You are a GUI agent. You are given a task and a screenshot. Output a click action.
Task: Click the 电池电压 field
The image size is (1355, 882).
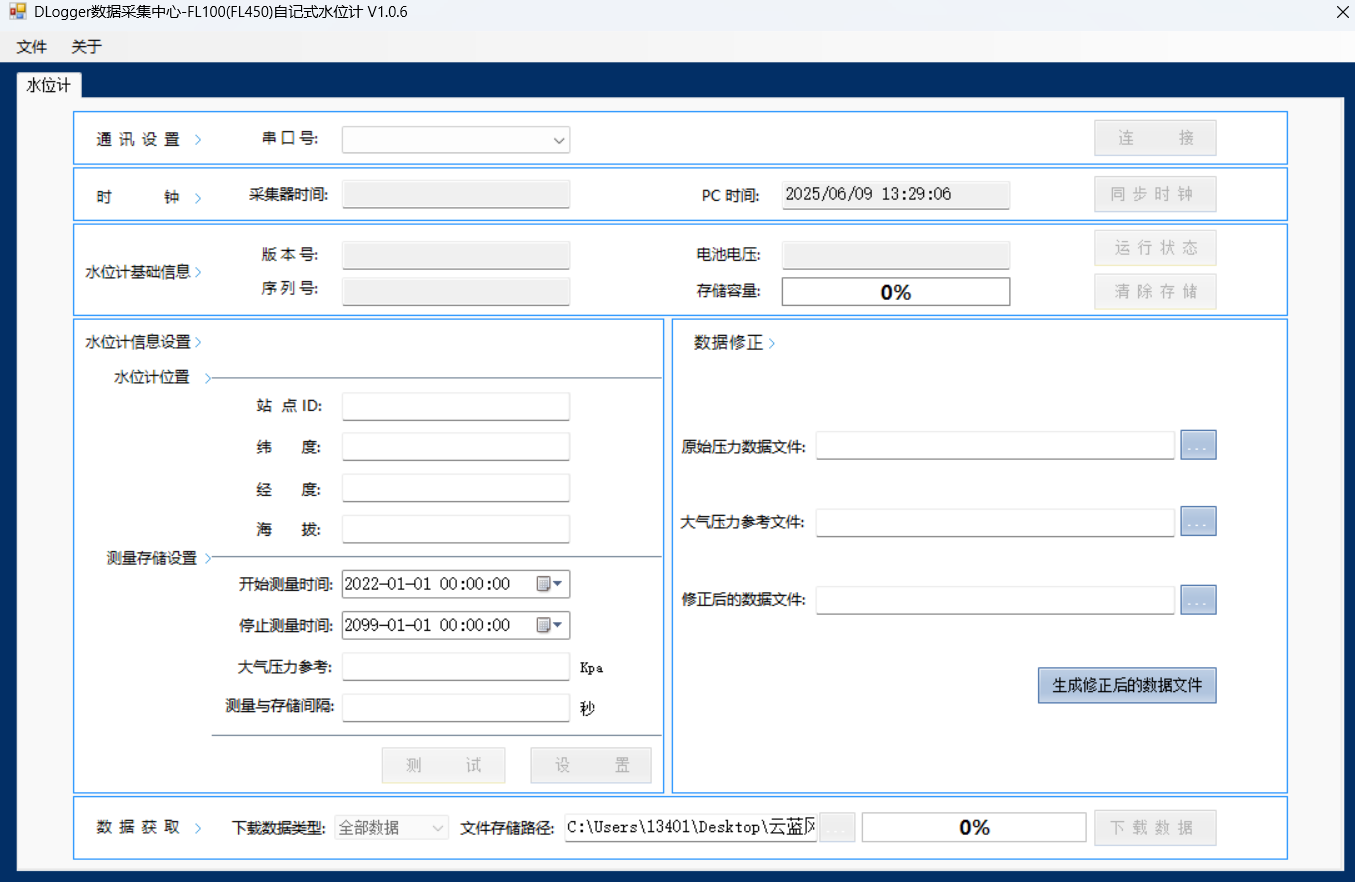click(896, 255)
